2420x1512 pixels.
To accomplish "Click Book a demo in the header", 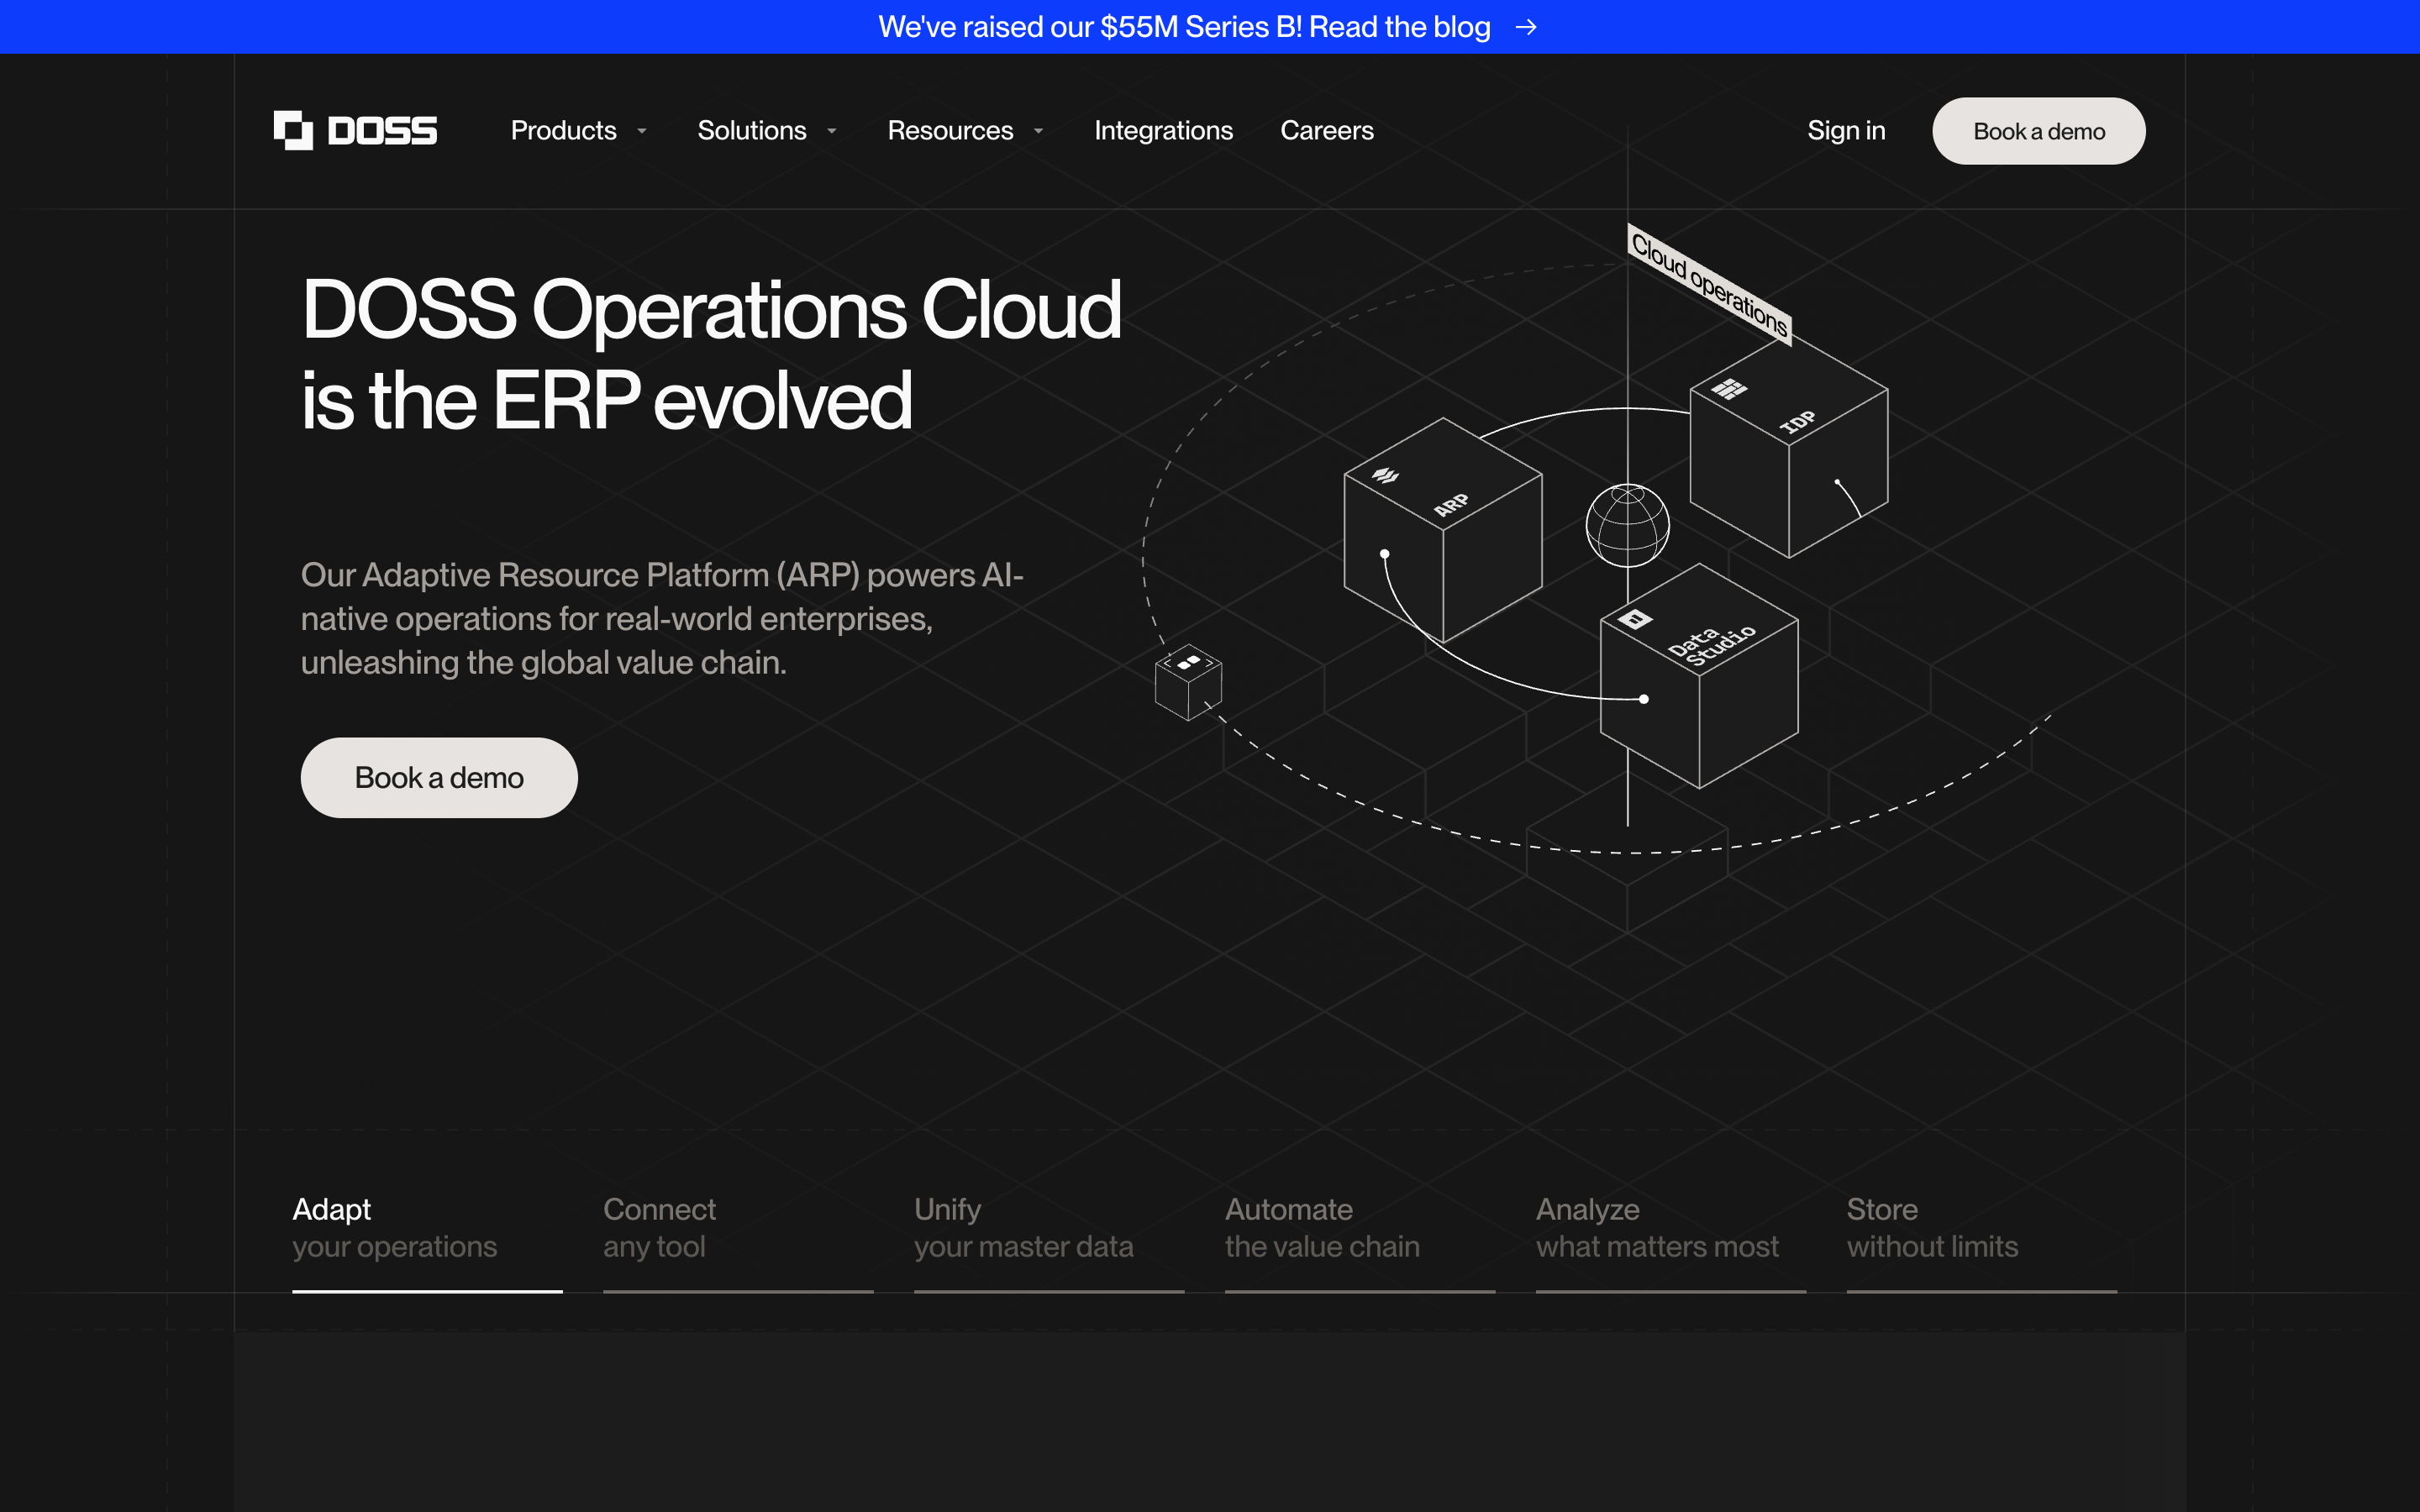I will pyautogui.click(x=2038, y=131).
